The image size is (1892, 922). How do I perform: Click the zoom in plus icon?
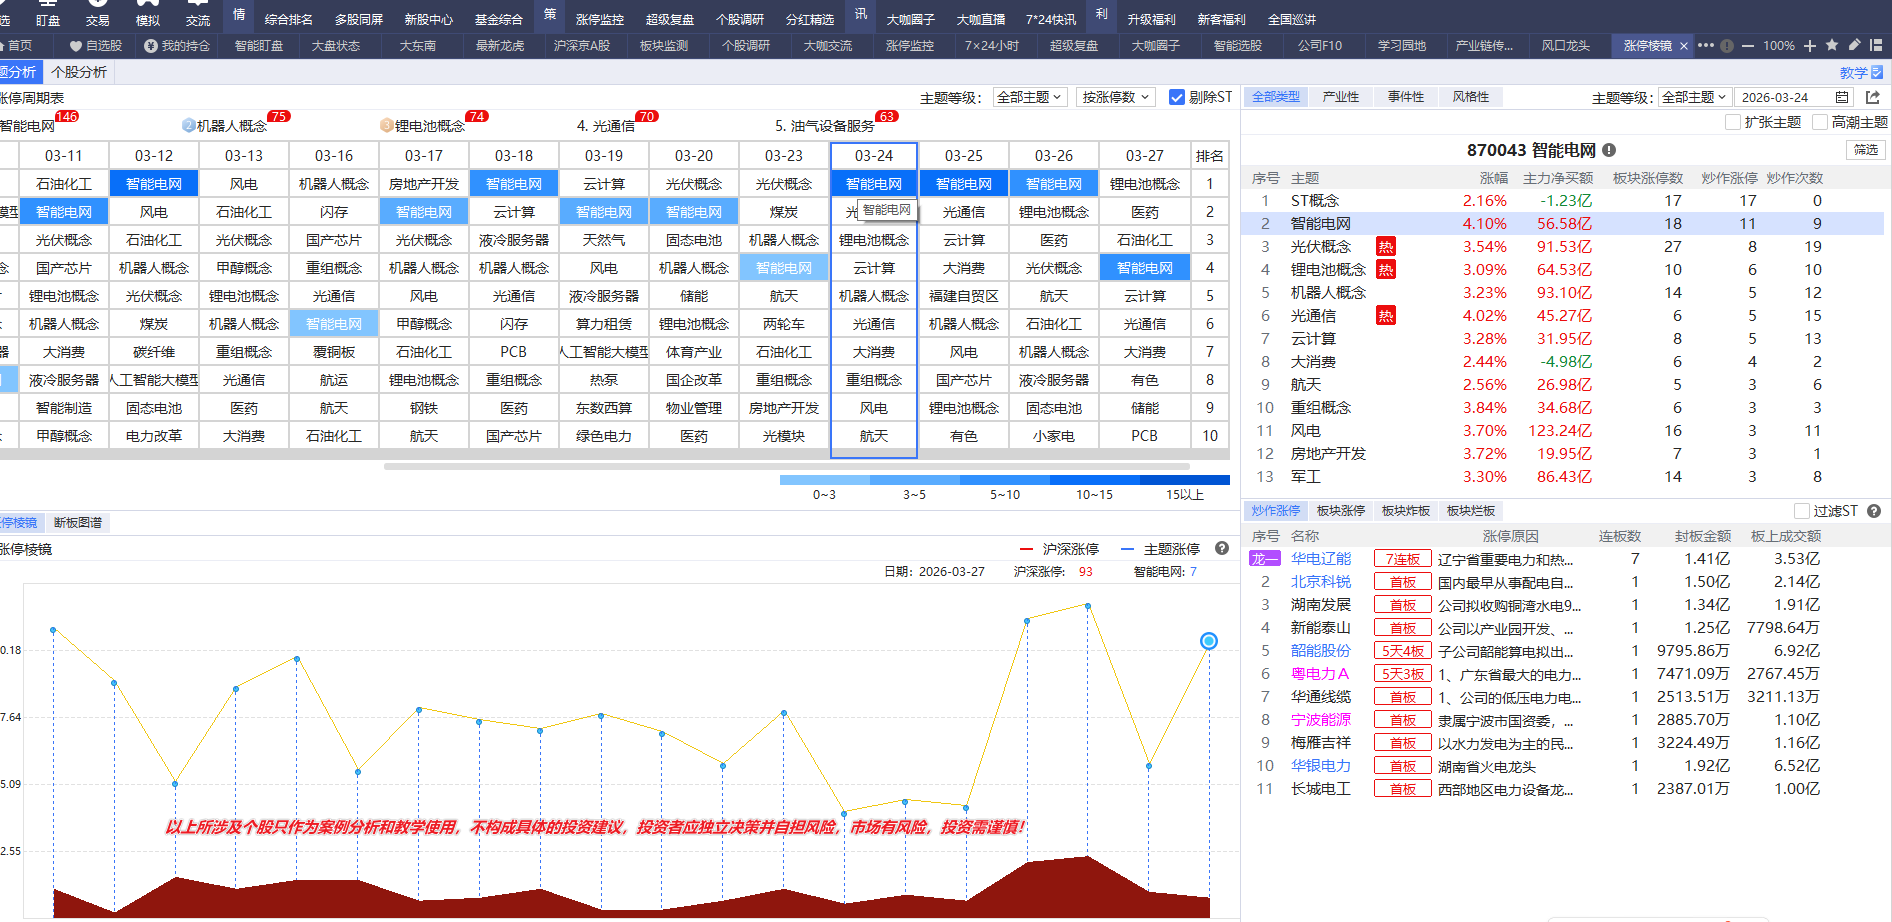coord(1810,45)
